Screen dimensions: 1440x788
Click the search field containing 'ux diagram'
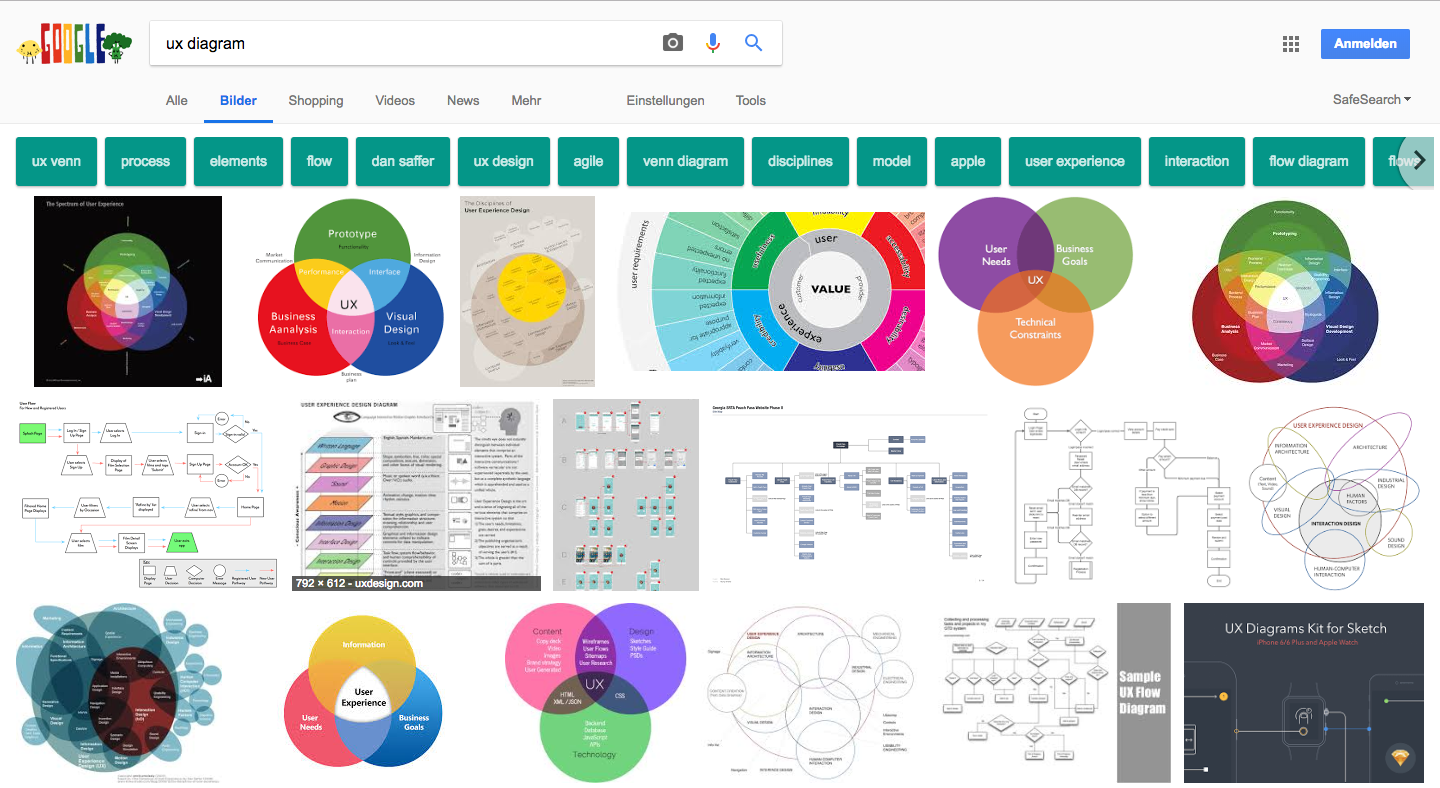coord(400,43)
